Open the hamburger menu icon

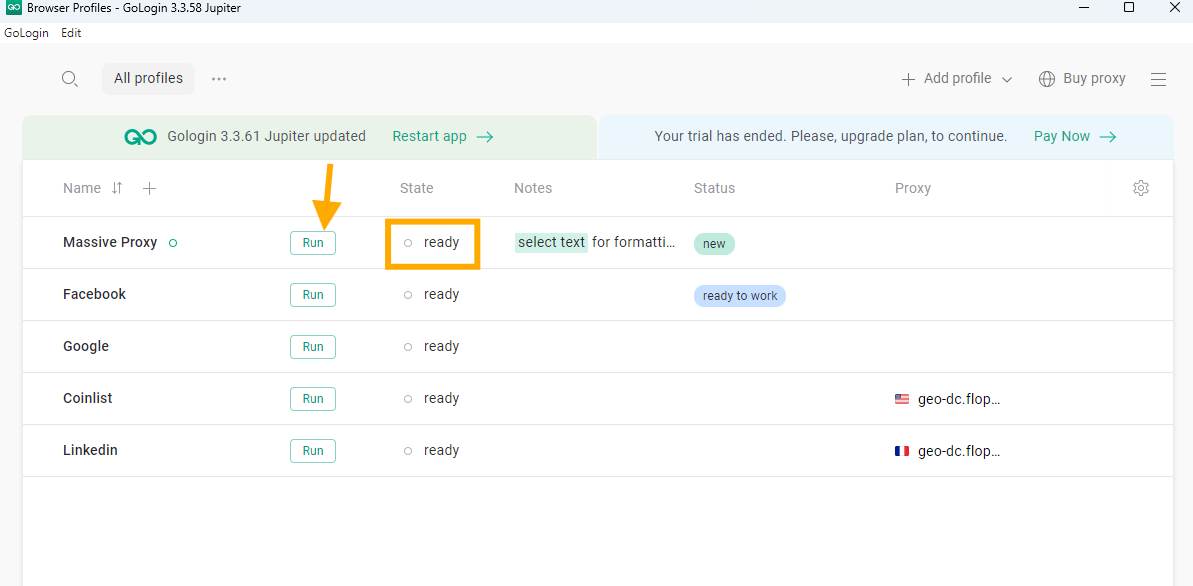click(1158, 79)
